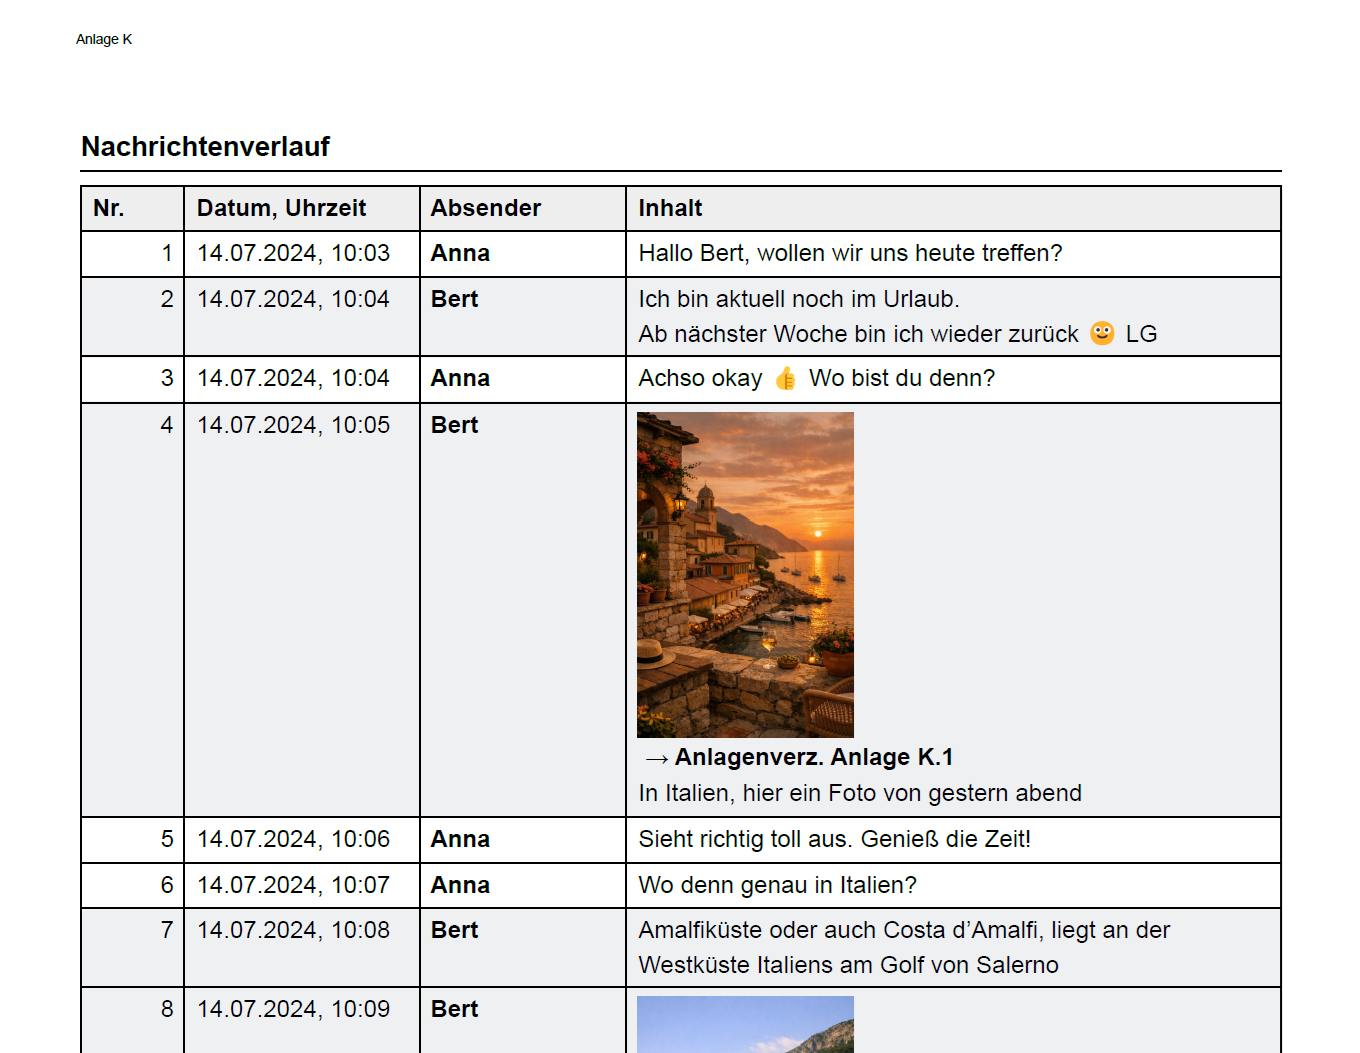Click the caption 'In Italien, hier ein Foto von gestern abend'

860,793
